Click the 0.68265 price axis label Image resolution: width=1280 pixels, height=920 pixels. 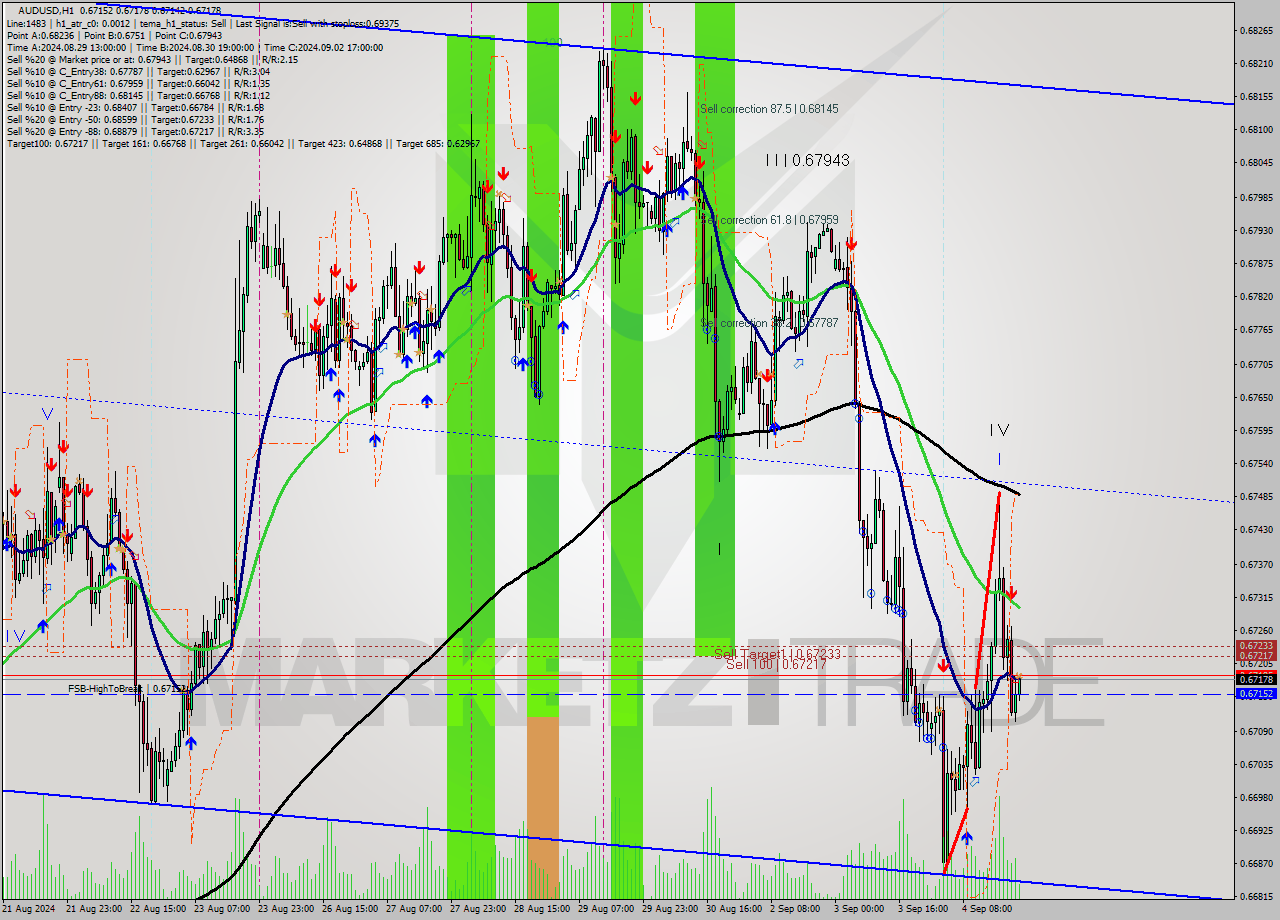1256,30
